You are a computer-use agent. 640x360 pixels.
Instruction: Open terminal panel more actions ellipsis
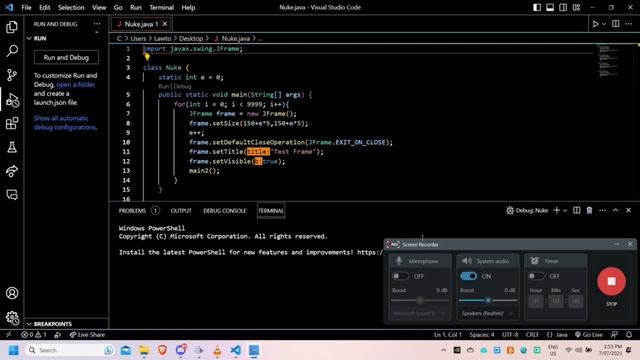tap(602, 210)
